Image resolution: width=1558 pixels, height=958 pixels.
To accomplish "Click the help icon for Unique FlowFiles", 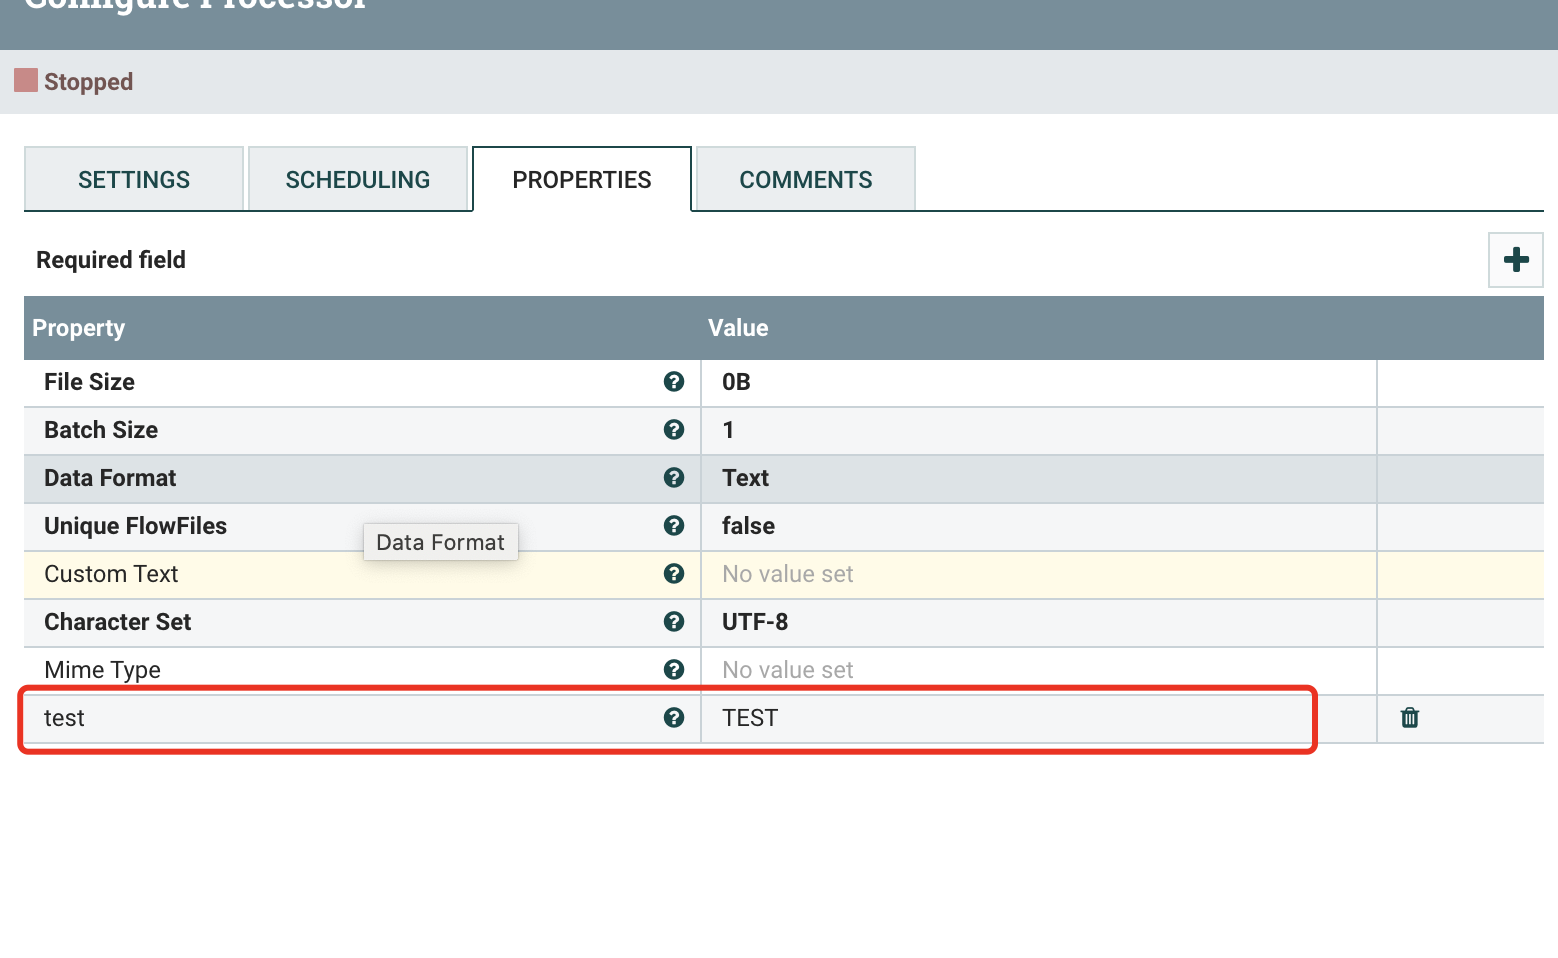I will tap(674, 526).
